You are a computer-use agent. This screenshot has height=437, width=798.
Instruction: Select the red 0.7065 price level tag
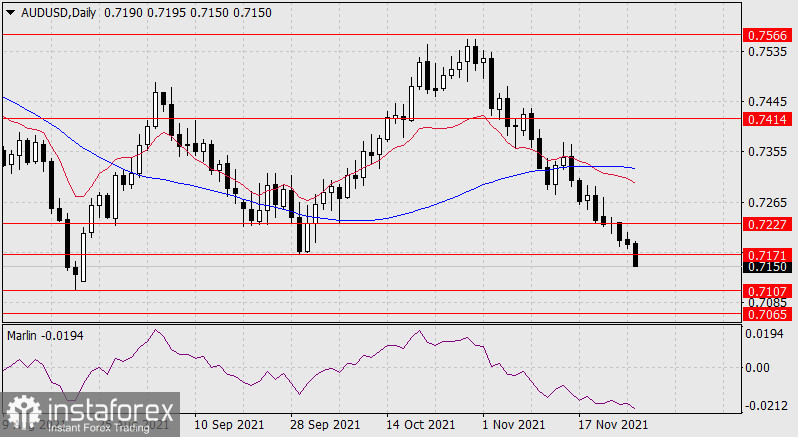tap(769, 314)
